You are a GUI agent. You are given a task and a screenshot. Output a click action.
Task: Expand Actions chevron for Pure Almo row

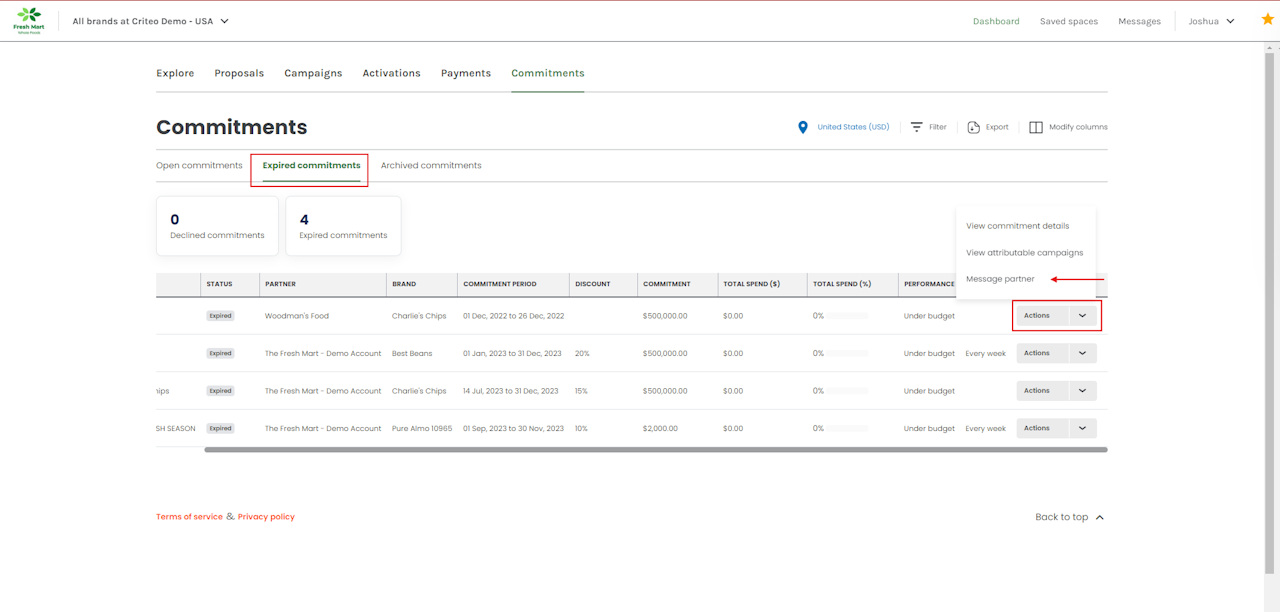coord(1082,428)
